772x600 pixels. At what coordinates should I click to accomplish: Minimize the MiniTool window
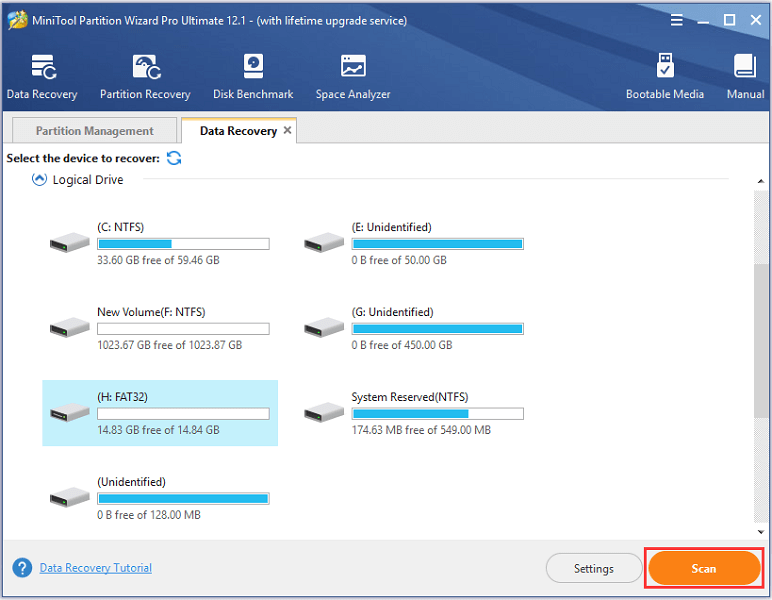click(703, 22)
